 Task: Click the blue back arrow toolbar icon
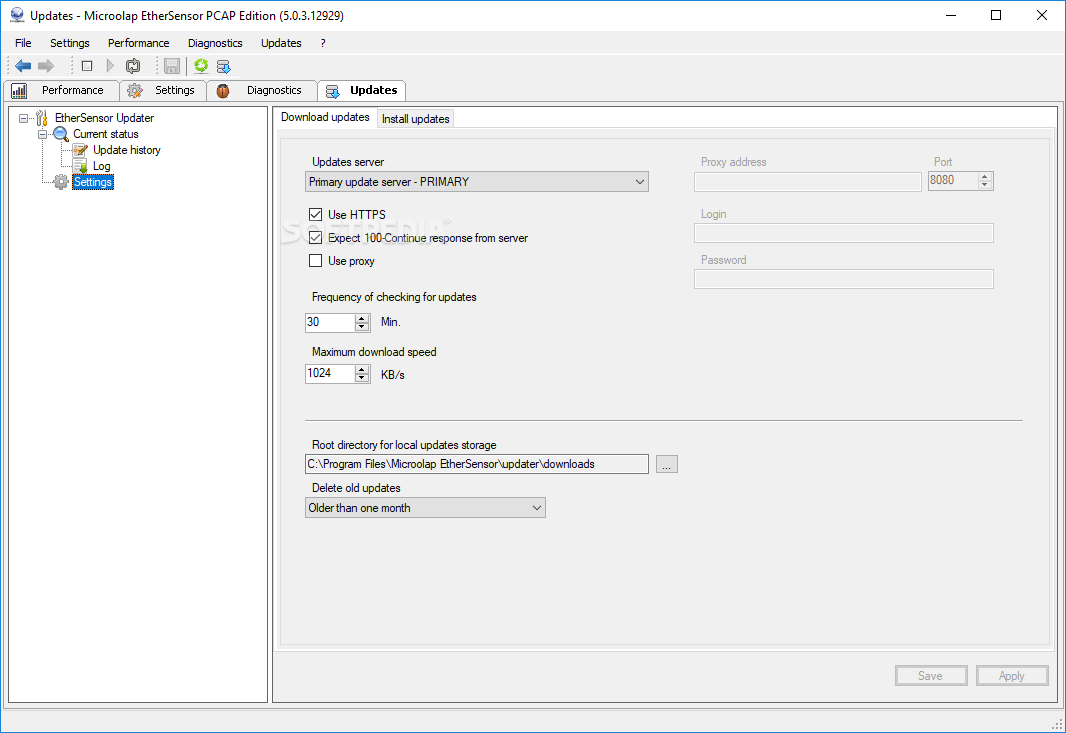pos(23,66)
